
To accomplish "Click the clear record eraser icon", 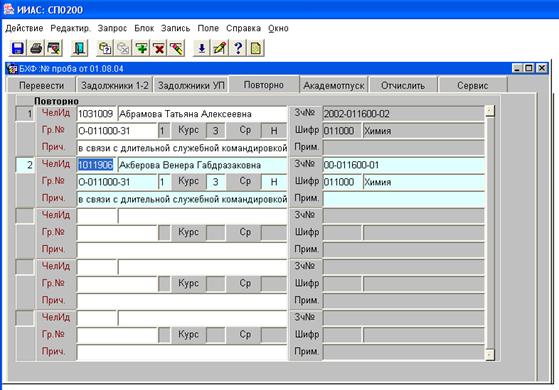I will pyautogui.click(x=176, y=48).
